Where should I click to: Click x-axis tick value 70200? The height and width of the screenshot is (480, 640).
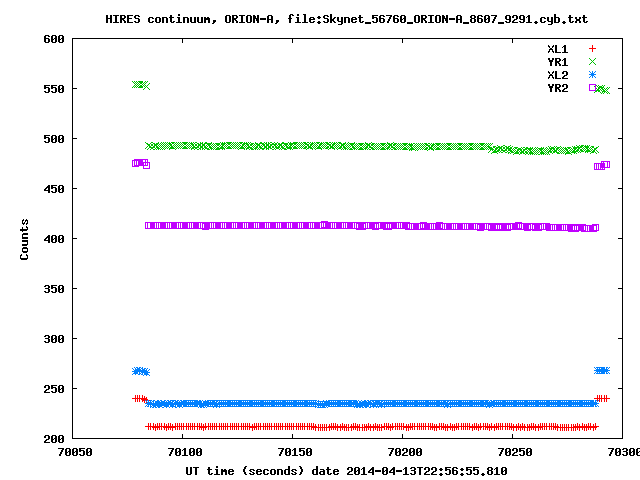(x=404, y=452)
